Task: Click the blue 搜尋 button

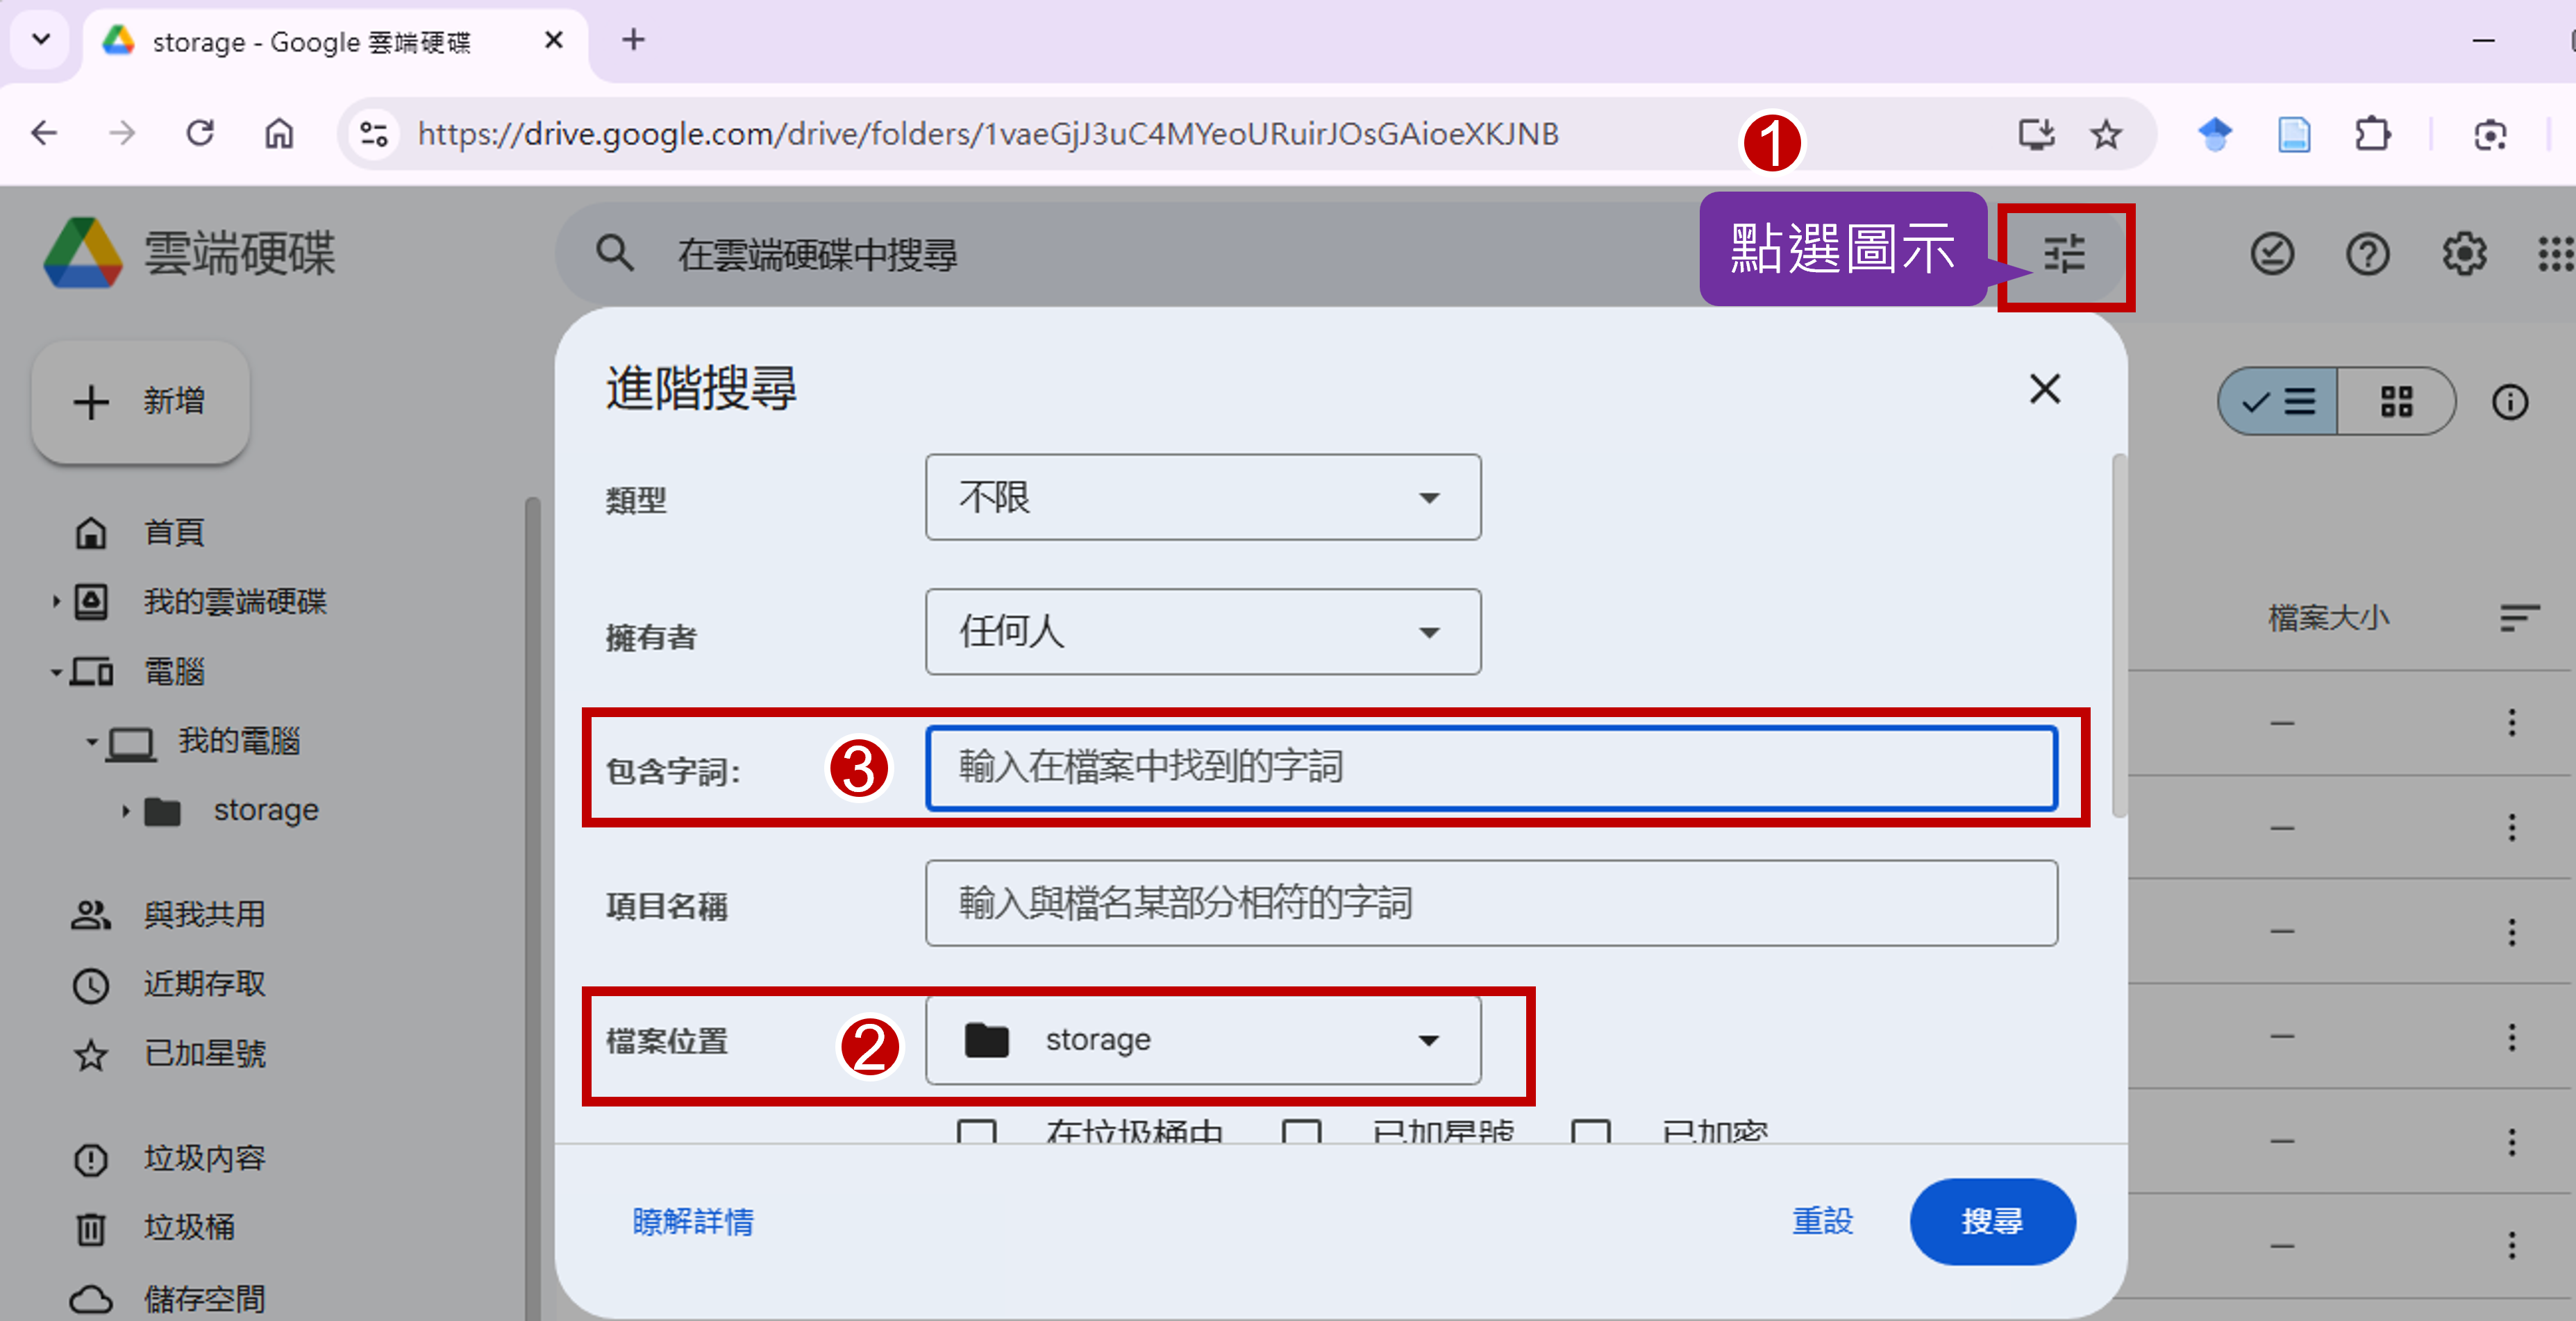Action: (1992, 1221)
